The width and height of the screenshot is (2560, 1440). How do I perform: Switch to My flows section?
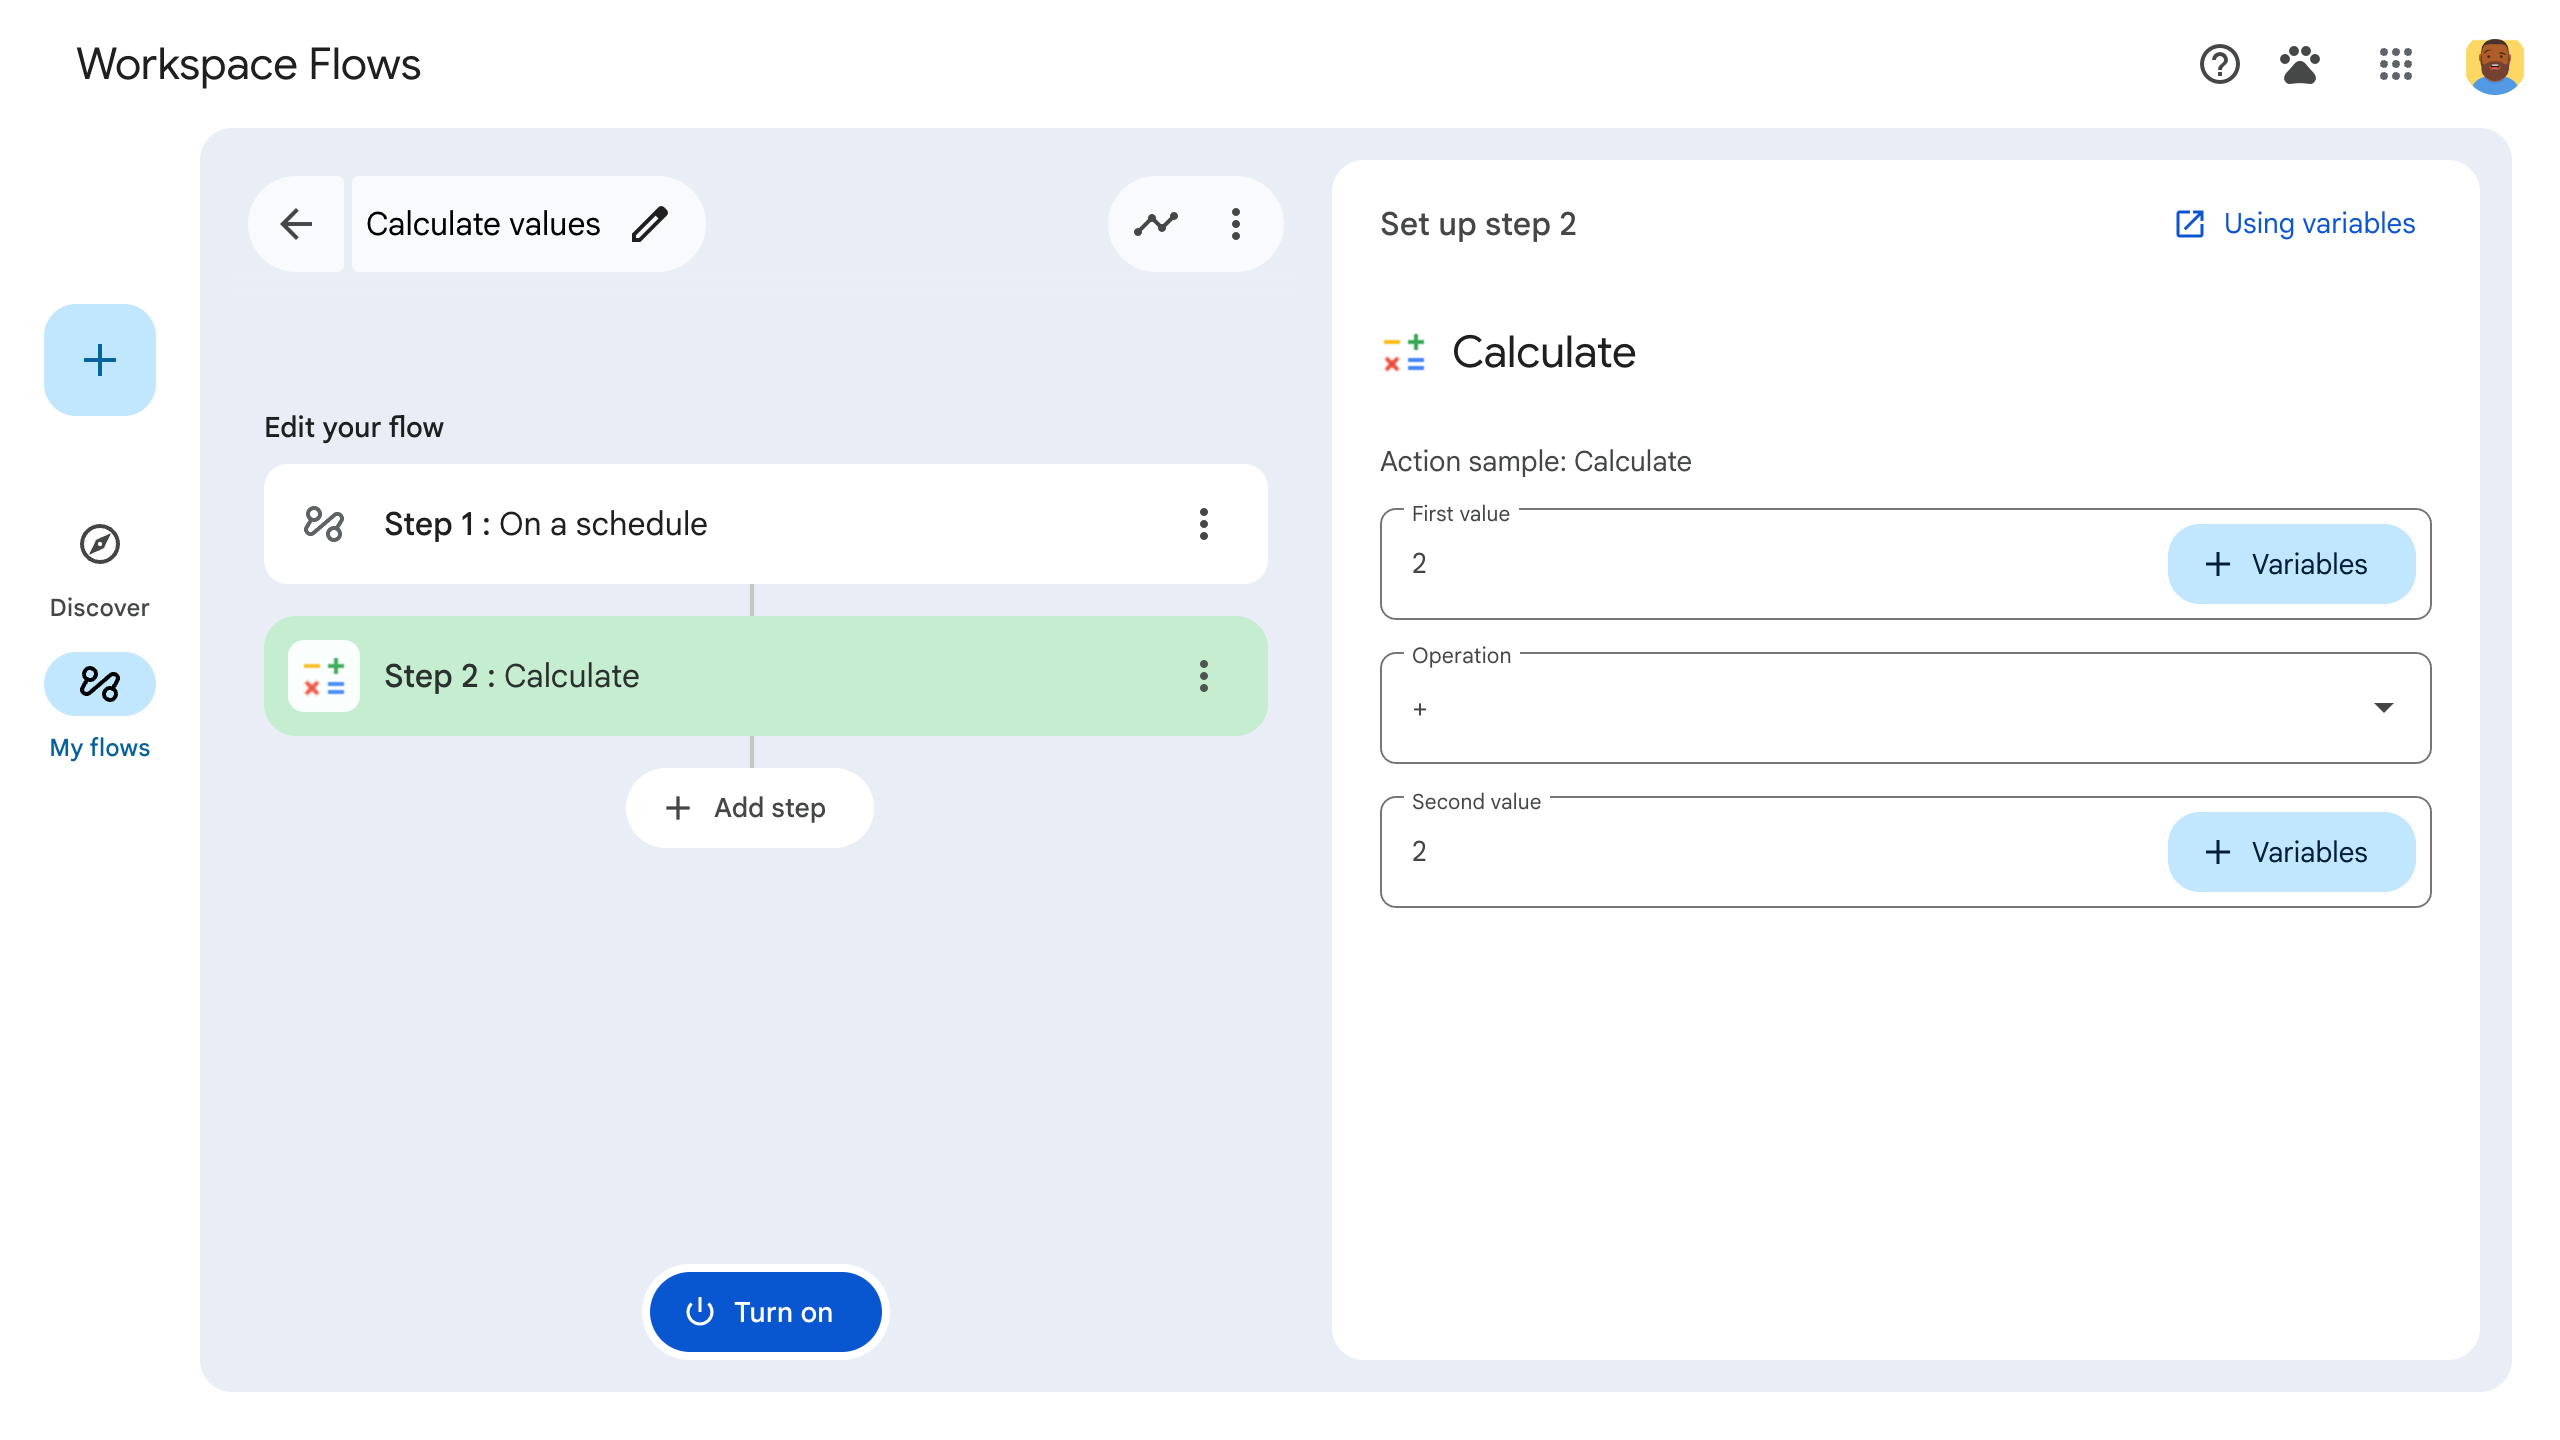click(99, 700)
